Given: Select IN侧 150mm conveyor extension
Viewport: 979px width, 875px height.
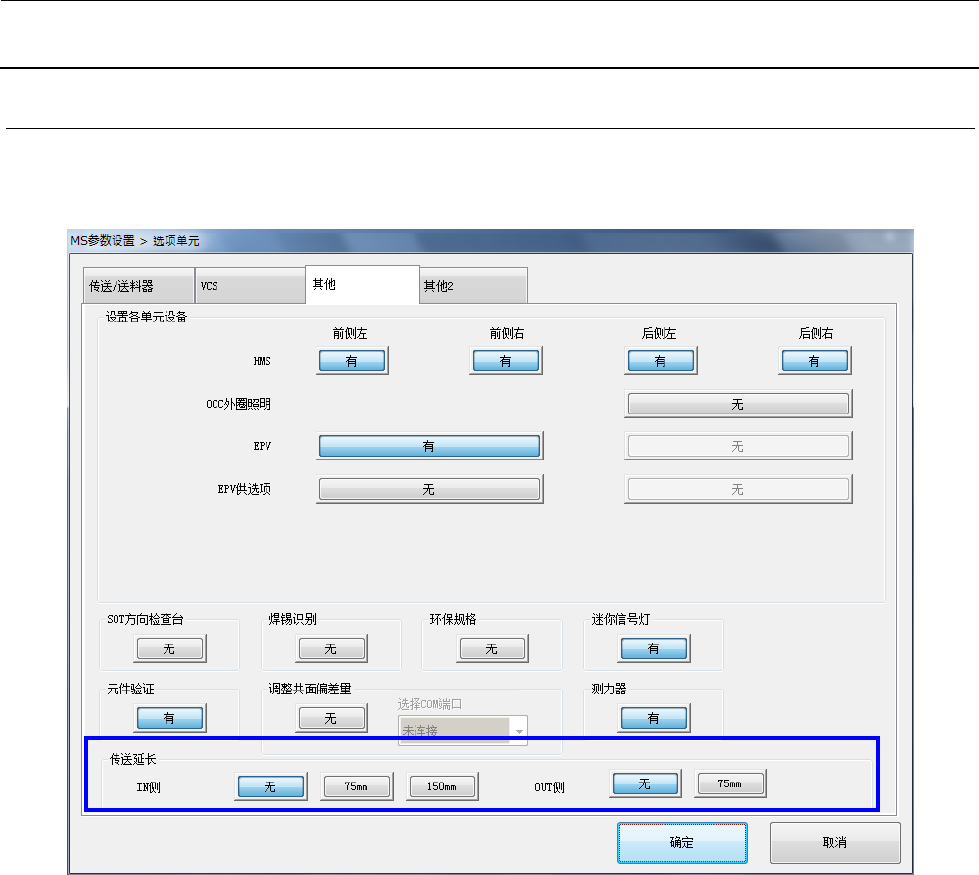Looking at the screenshot, I should tap(443, 786).
